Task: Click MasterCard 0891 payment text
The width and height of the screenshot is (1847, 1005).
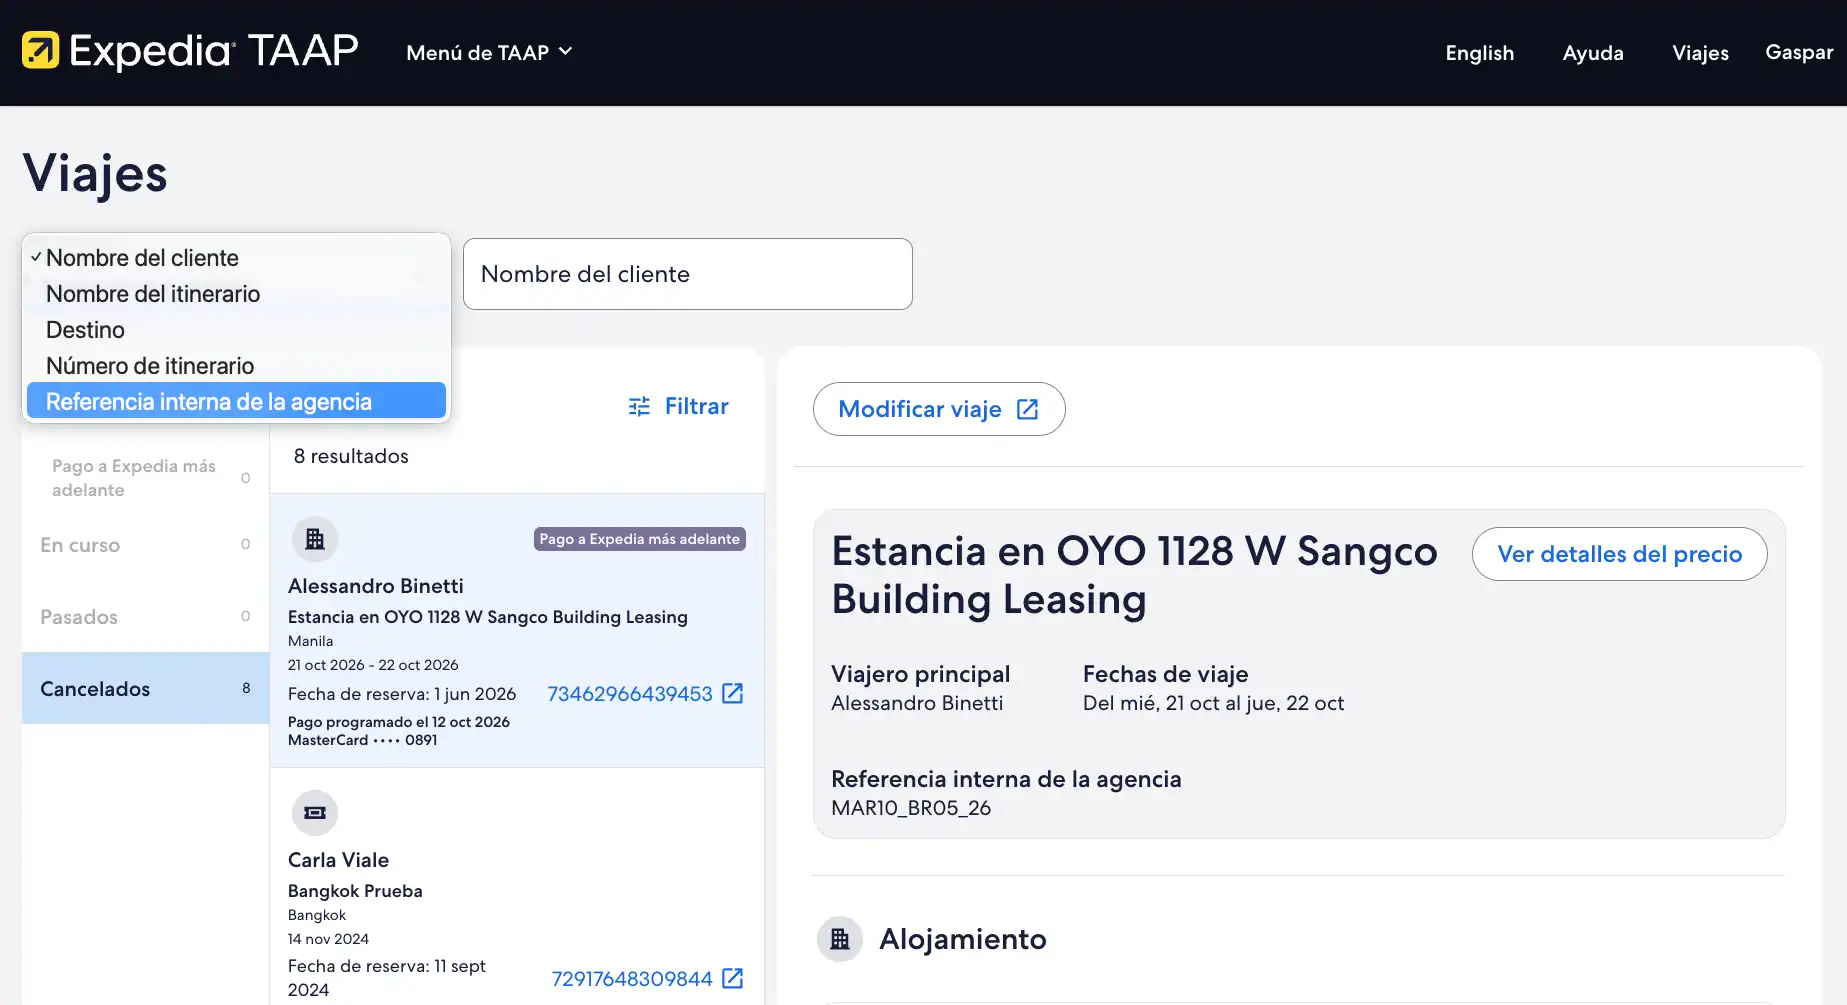Action: pos(363,740)
